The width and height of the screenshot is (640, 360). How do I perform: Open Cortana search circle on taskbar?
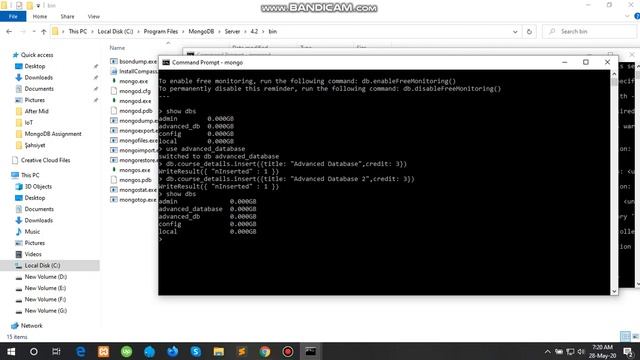click(34, 351)
